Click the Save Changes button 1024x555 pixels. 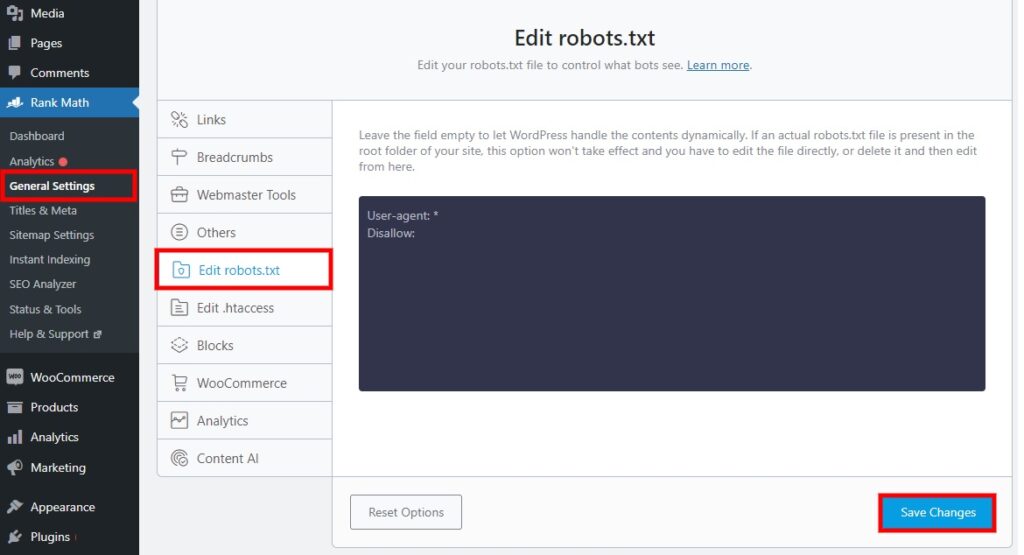937,513
